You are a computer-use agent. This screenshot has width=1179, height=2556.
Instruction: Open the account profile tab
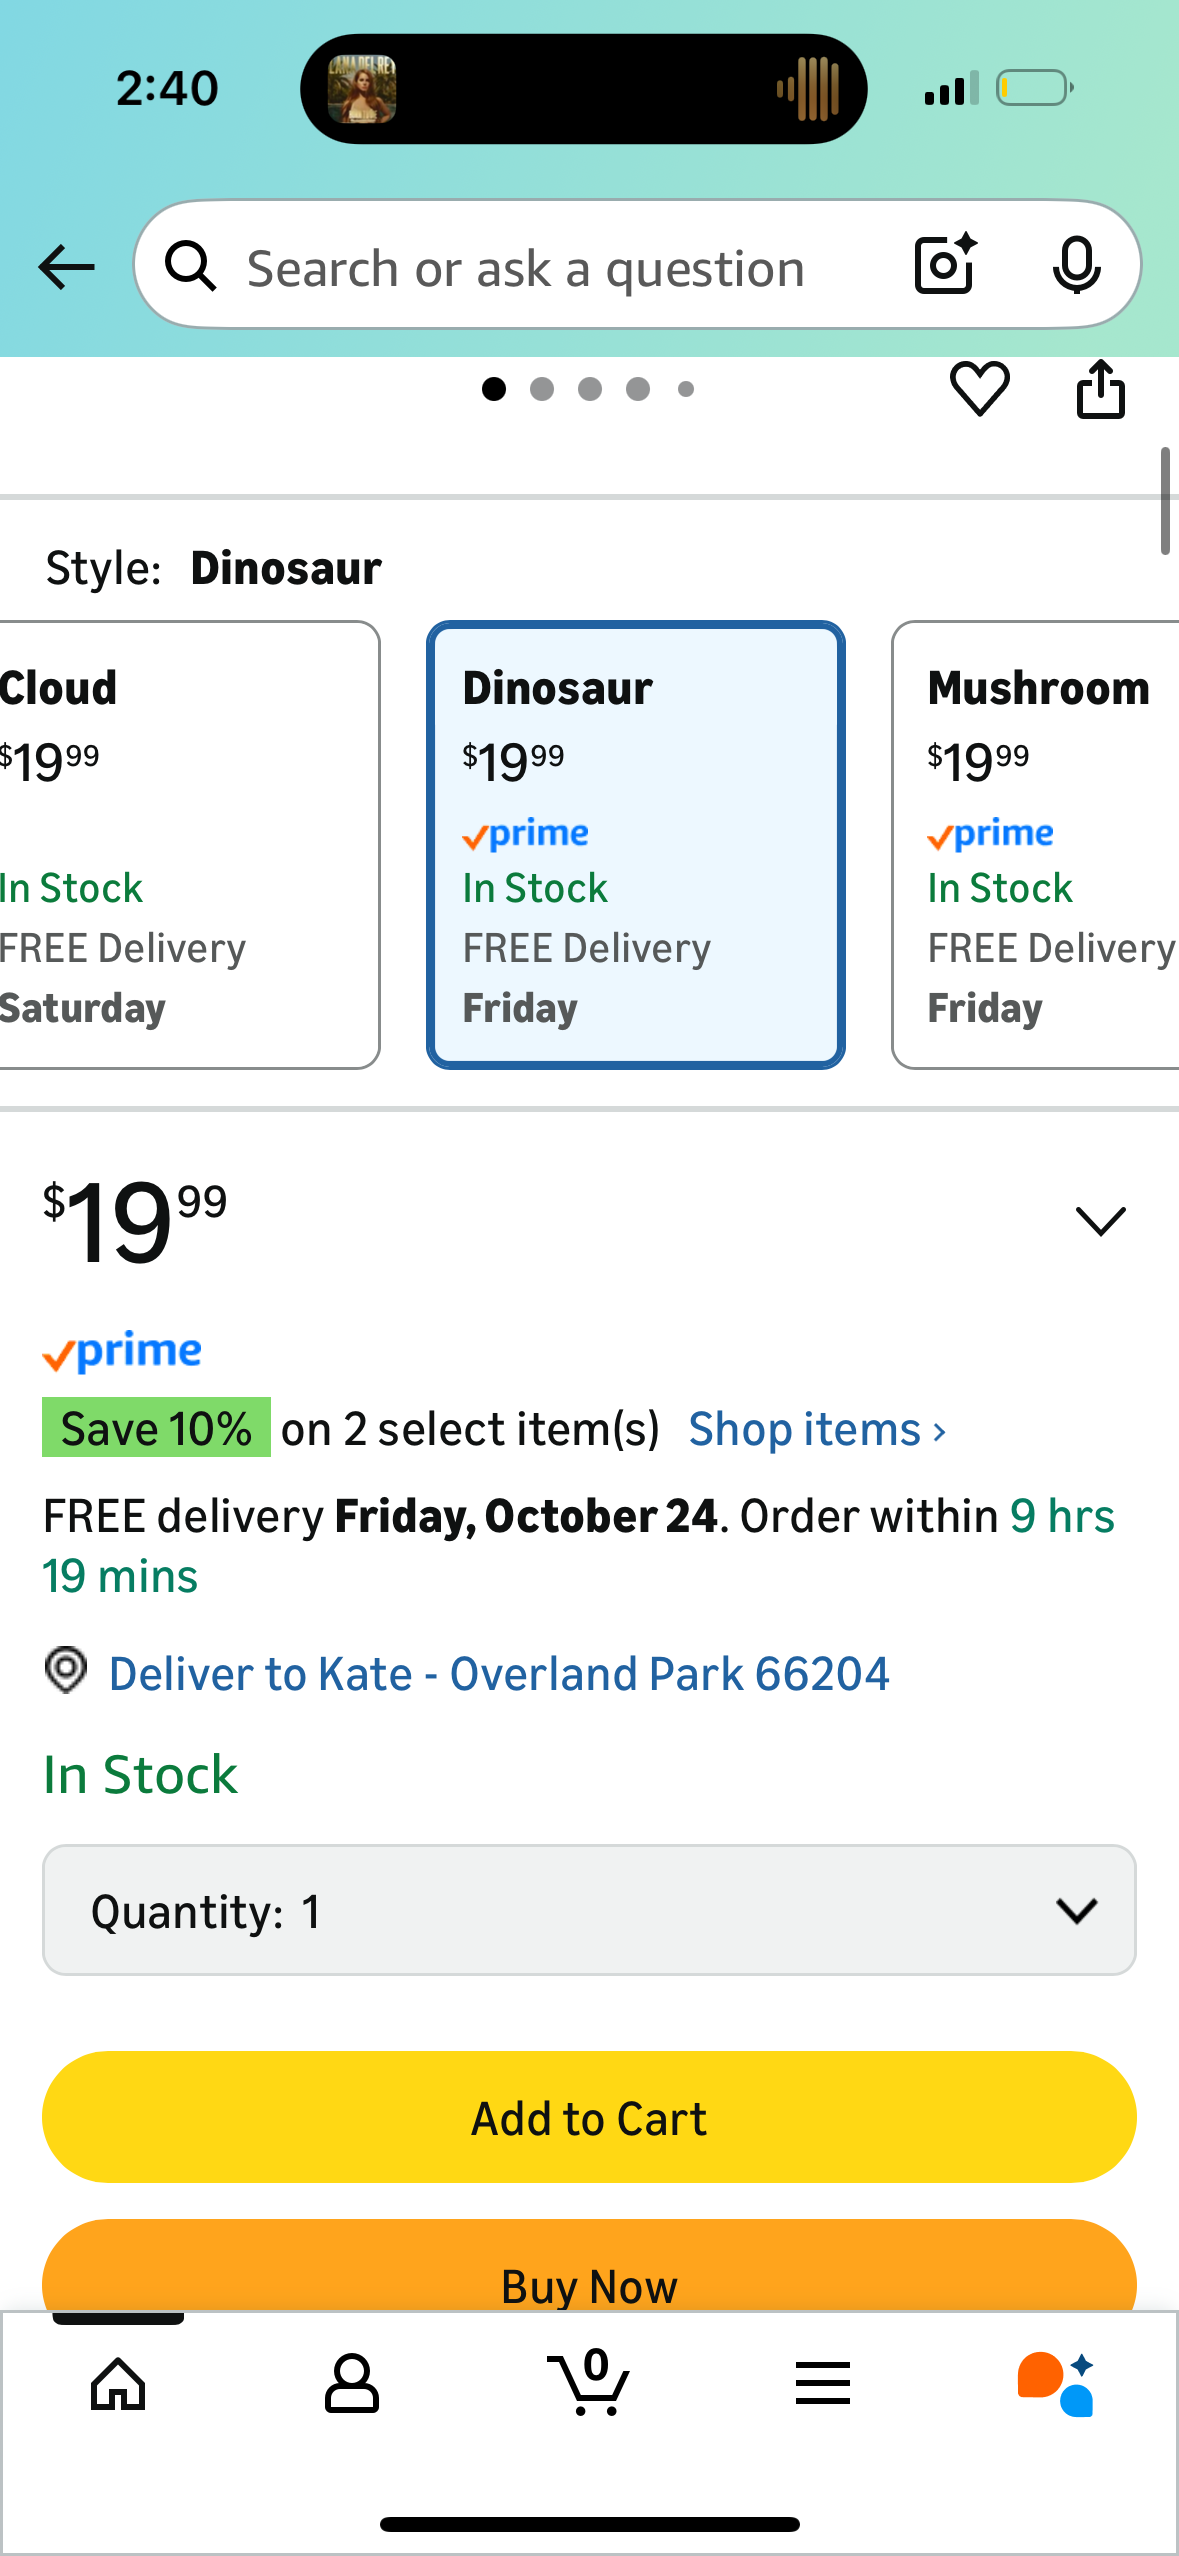click(352, 2384)
